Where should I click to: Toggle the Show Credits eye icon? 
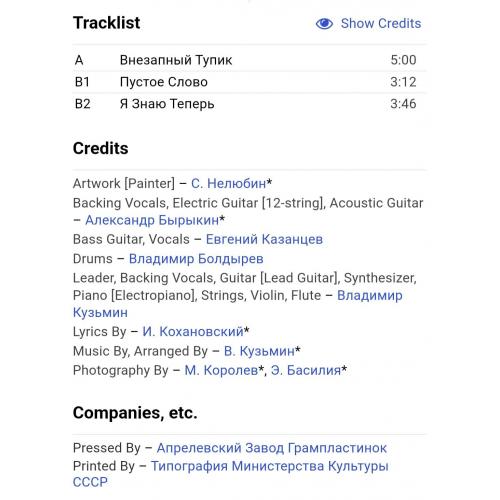324,24
